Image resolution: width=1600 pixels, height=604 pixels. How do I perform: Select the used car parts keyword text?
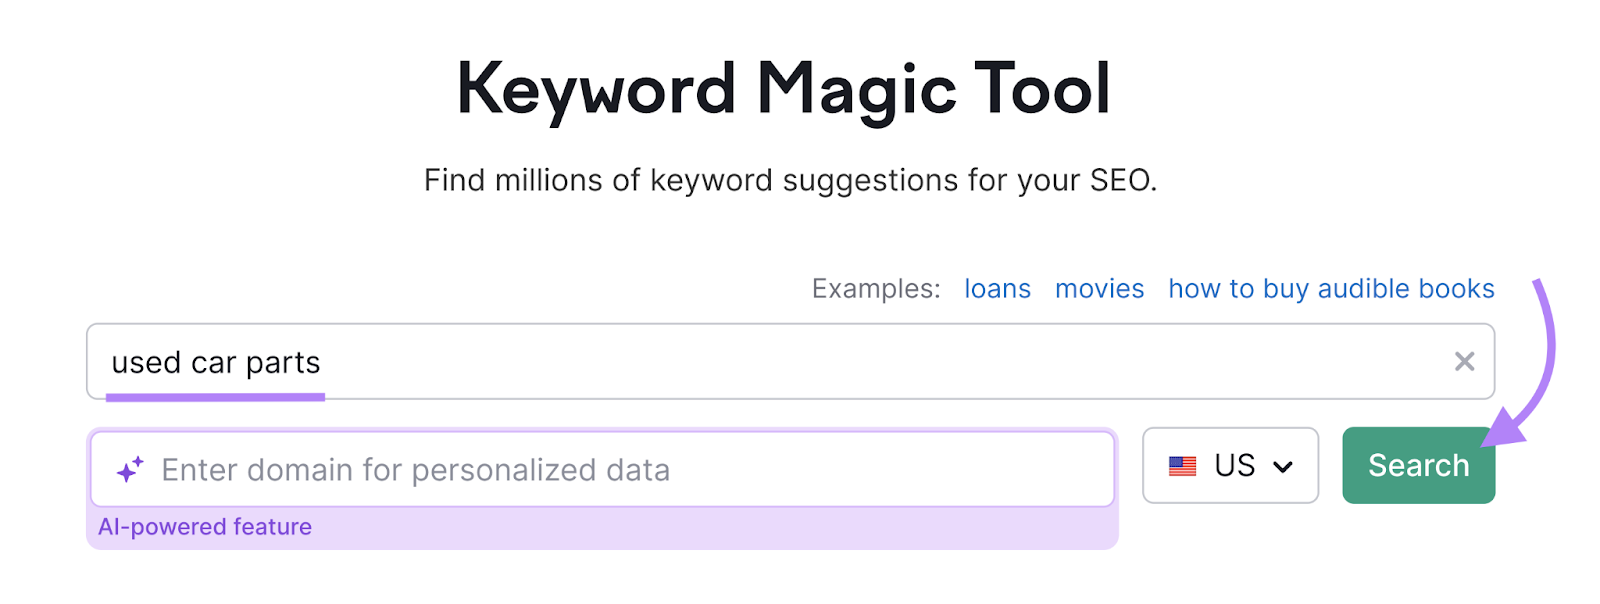(216, 362)
